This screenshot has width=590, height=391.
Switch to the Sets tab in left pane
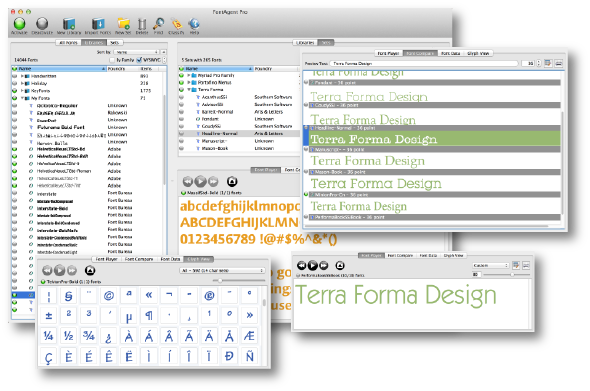pos(114,43)
